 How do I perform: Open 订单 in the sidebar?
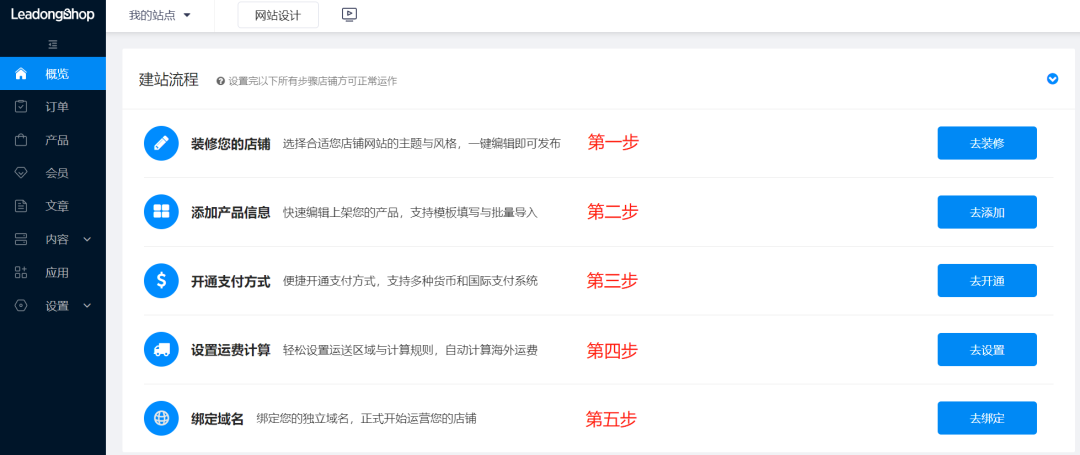pyautogui.click(x=56, y=107)
